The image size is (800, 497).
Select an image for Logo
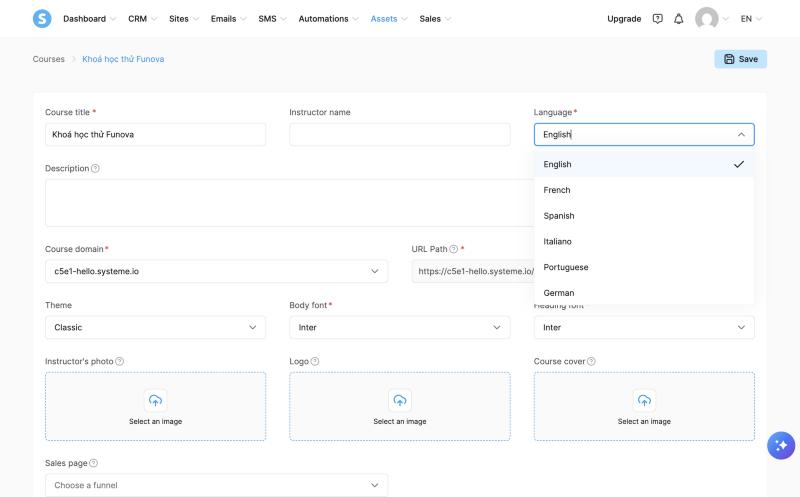tap(399, 406)
